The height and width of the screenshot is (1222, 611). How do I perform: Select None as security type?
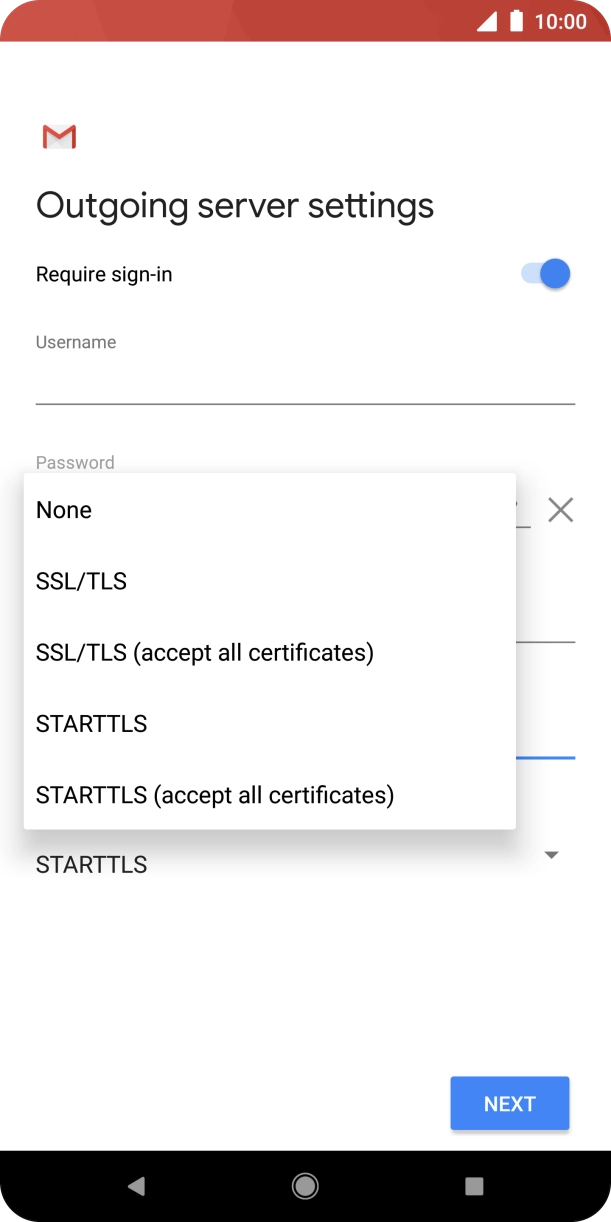63,510
